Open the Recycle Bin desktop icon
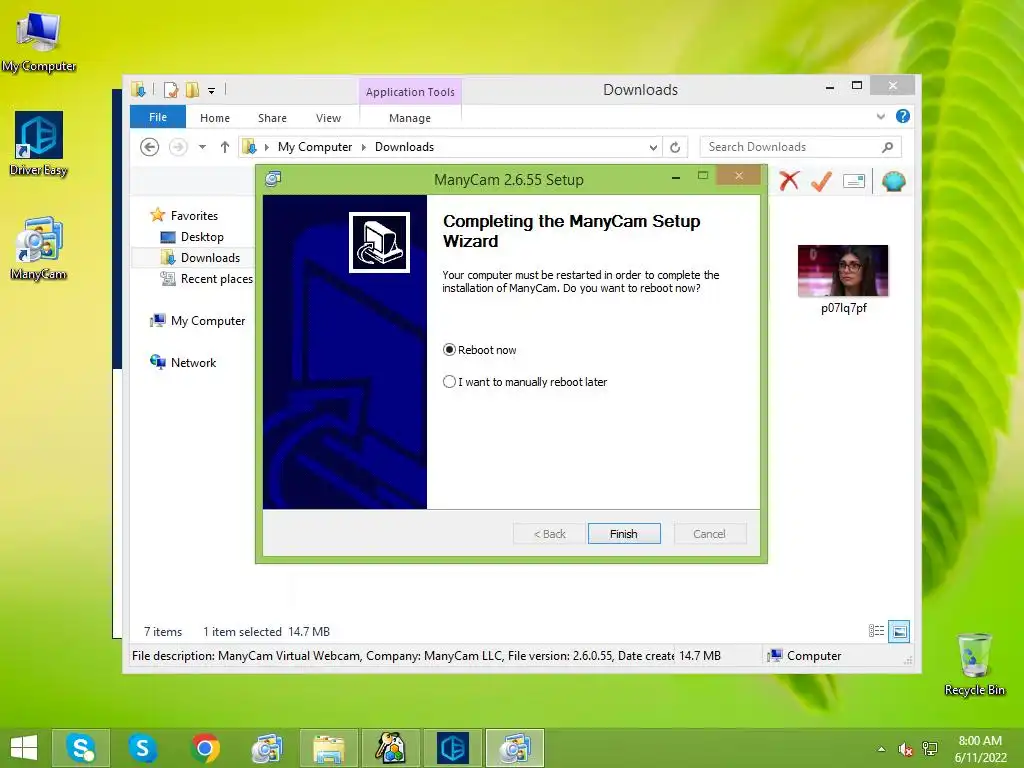The height and width of the screenshot is (768, 1024). click(974, 665)
